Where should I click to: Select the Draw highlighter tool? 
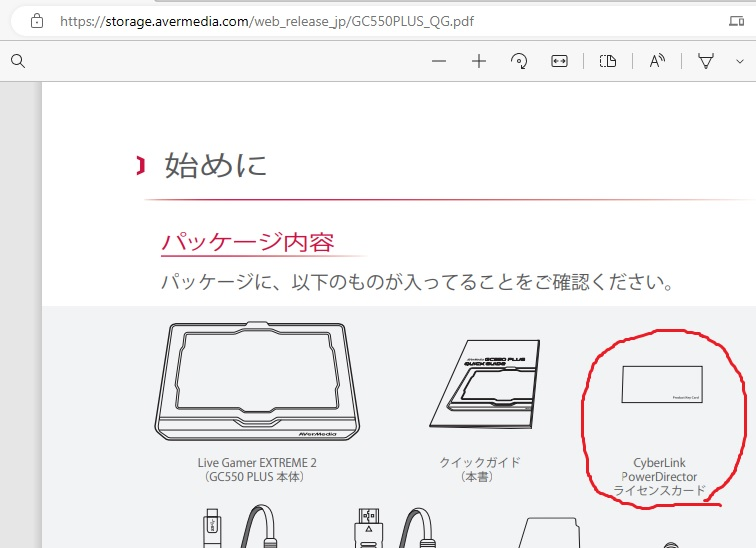(x=706, y=61)
